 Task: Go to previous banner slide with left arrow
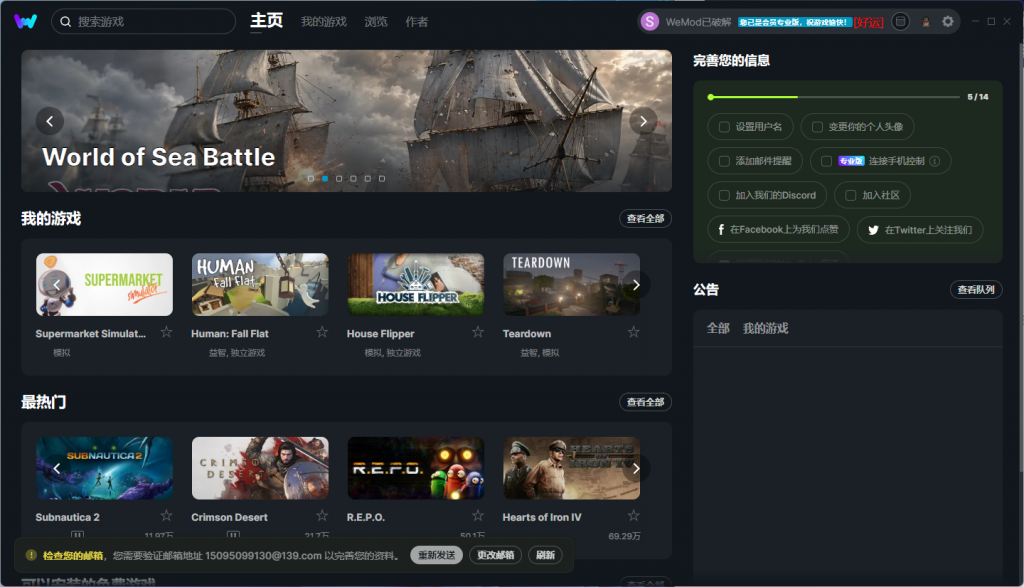click(50, 121)
